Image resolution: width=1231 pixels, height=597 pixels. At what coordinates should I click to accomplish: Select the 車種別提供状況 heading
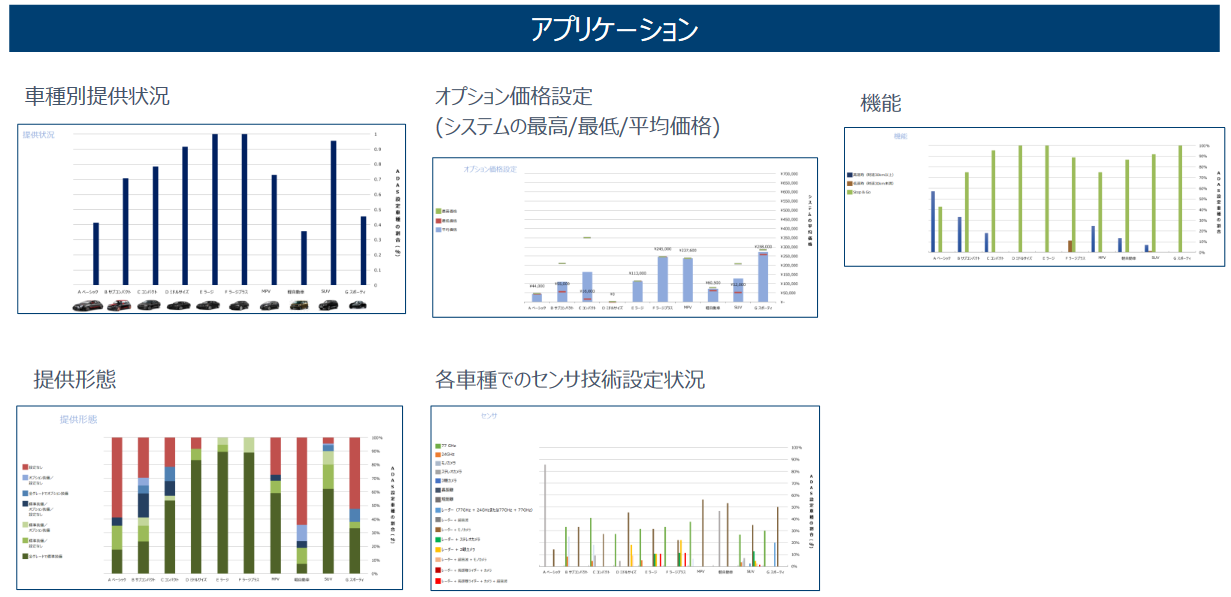coord(97,96)
